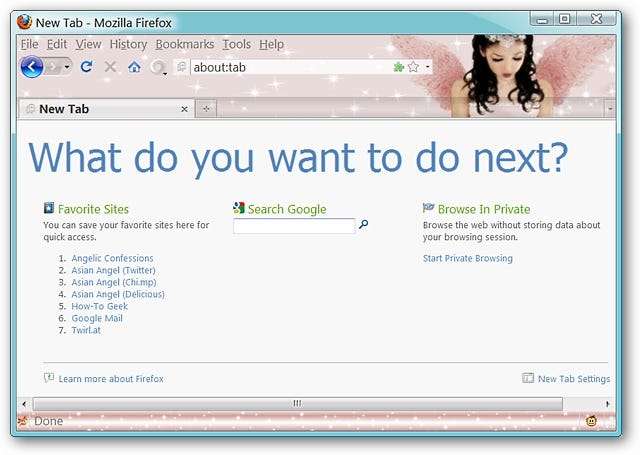Open the Bookmarks menu
The width and height of the screenshot is (640, 455).
coord(184,44)
